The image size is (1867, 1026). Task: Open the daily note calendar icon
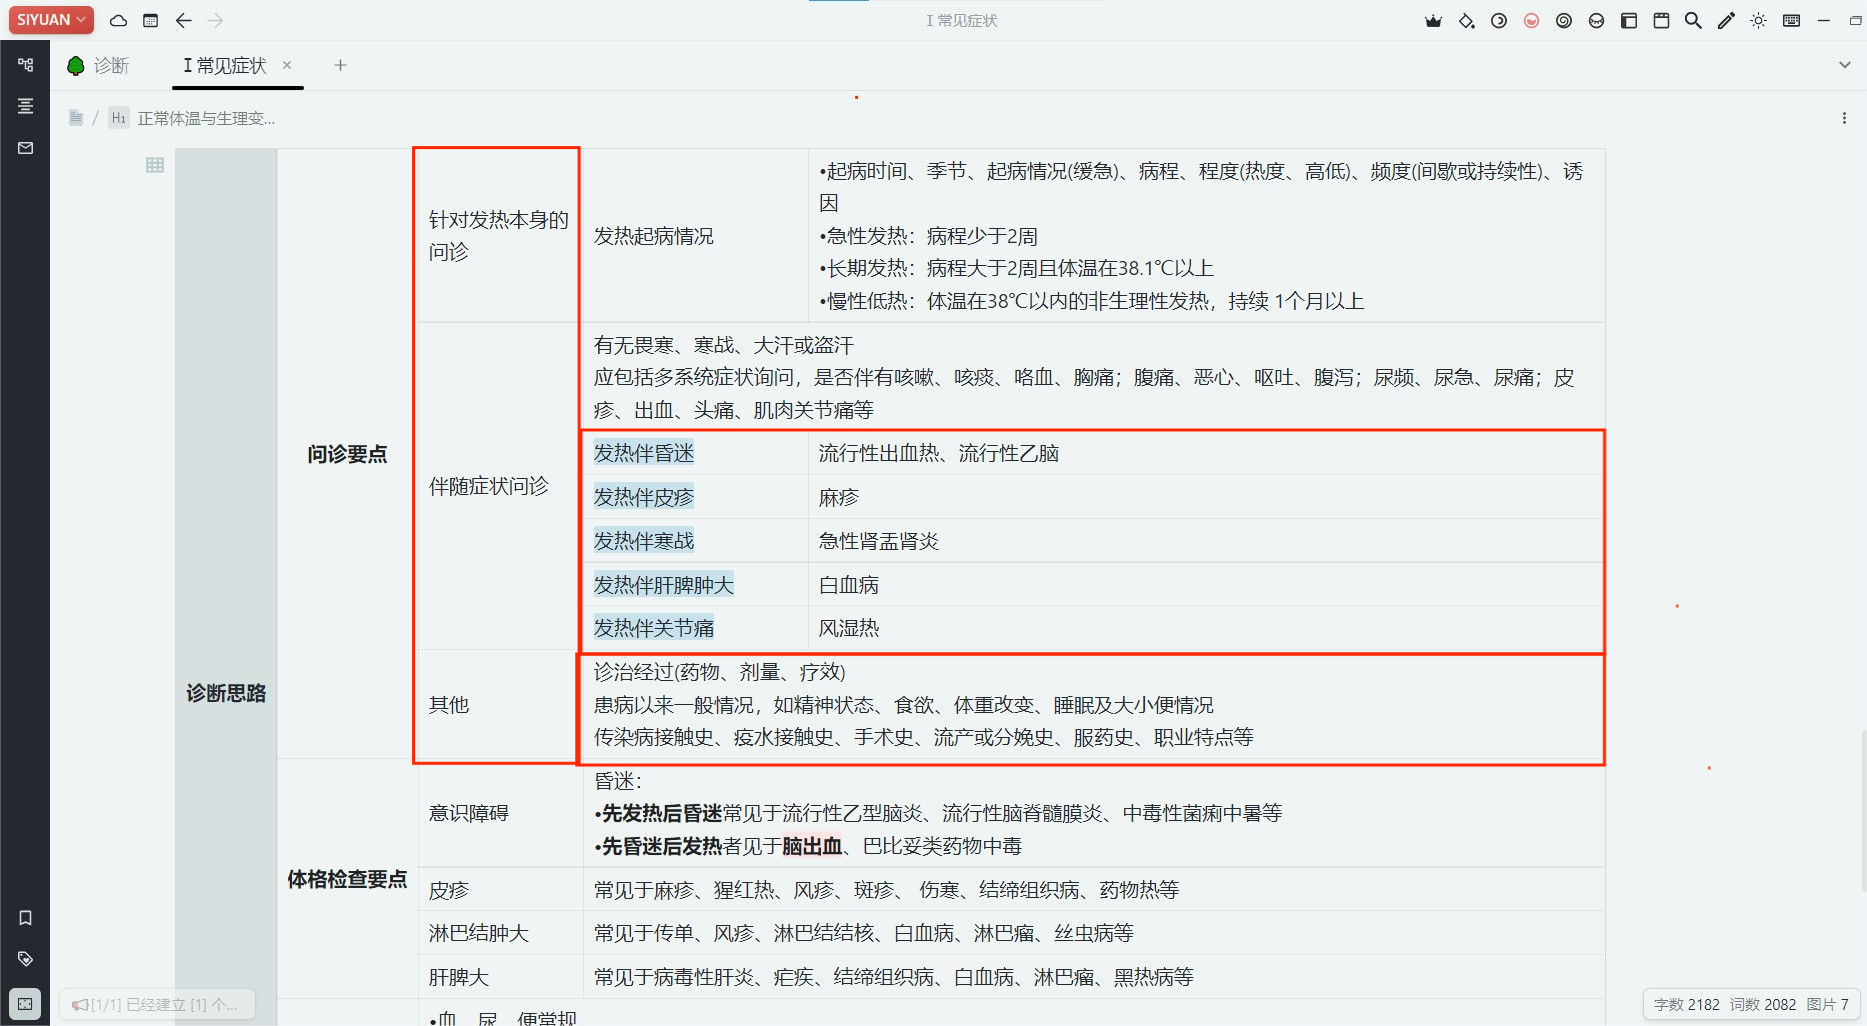[150, 20]
